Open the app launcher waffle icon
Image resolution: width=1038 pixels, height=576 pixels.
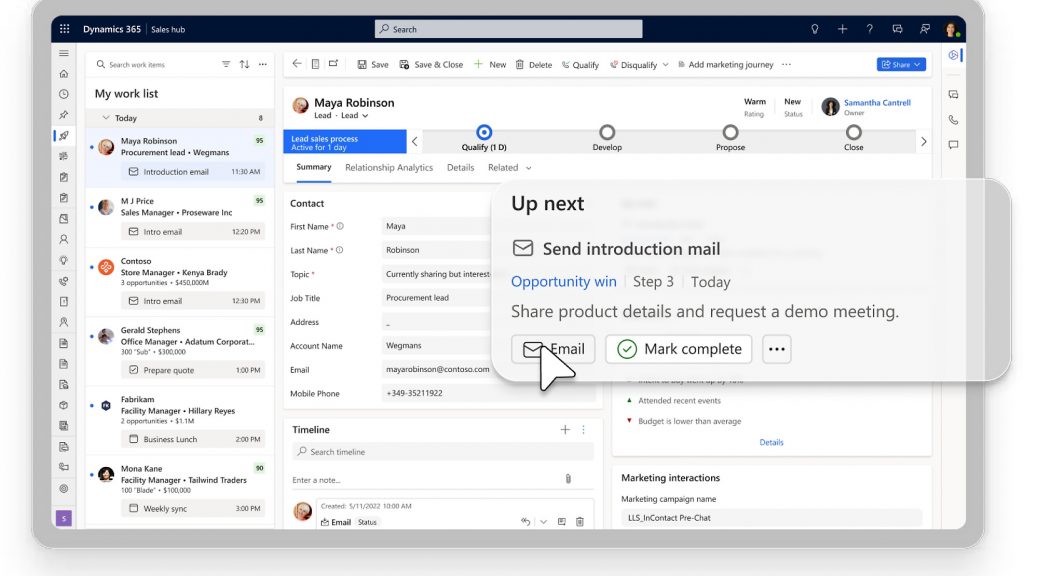64,29
